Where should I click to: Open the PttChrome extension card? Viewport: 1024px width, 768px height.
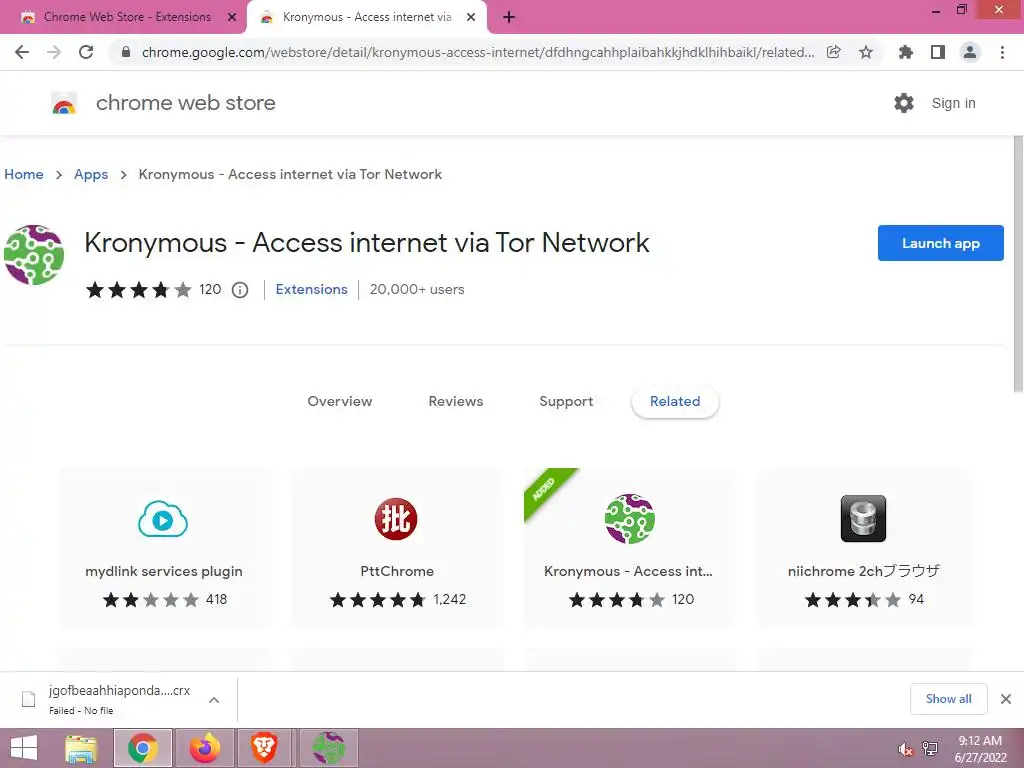(x=397, y=547)
